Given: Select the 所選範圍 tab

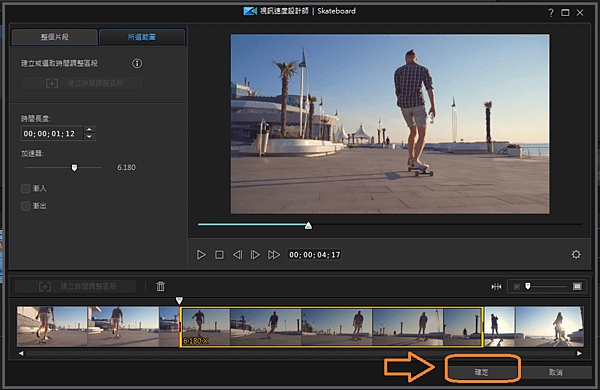Looking at the screenshot, I should coord(142,37).
